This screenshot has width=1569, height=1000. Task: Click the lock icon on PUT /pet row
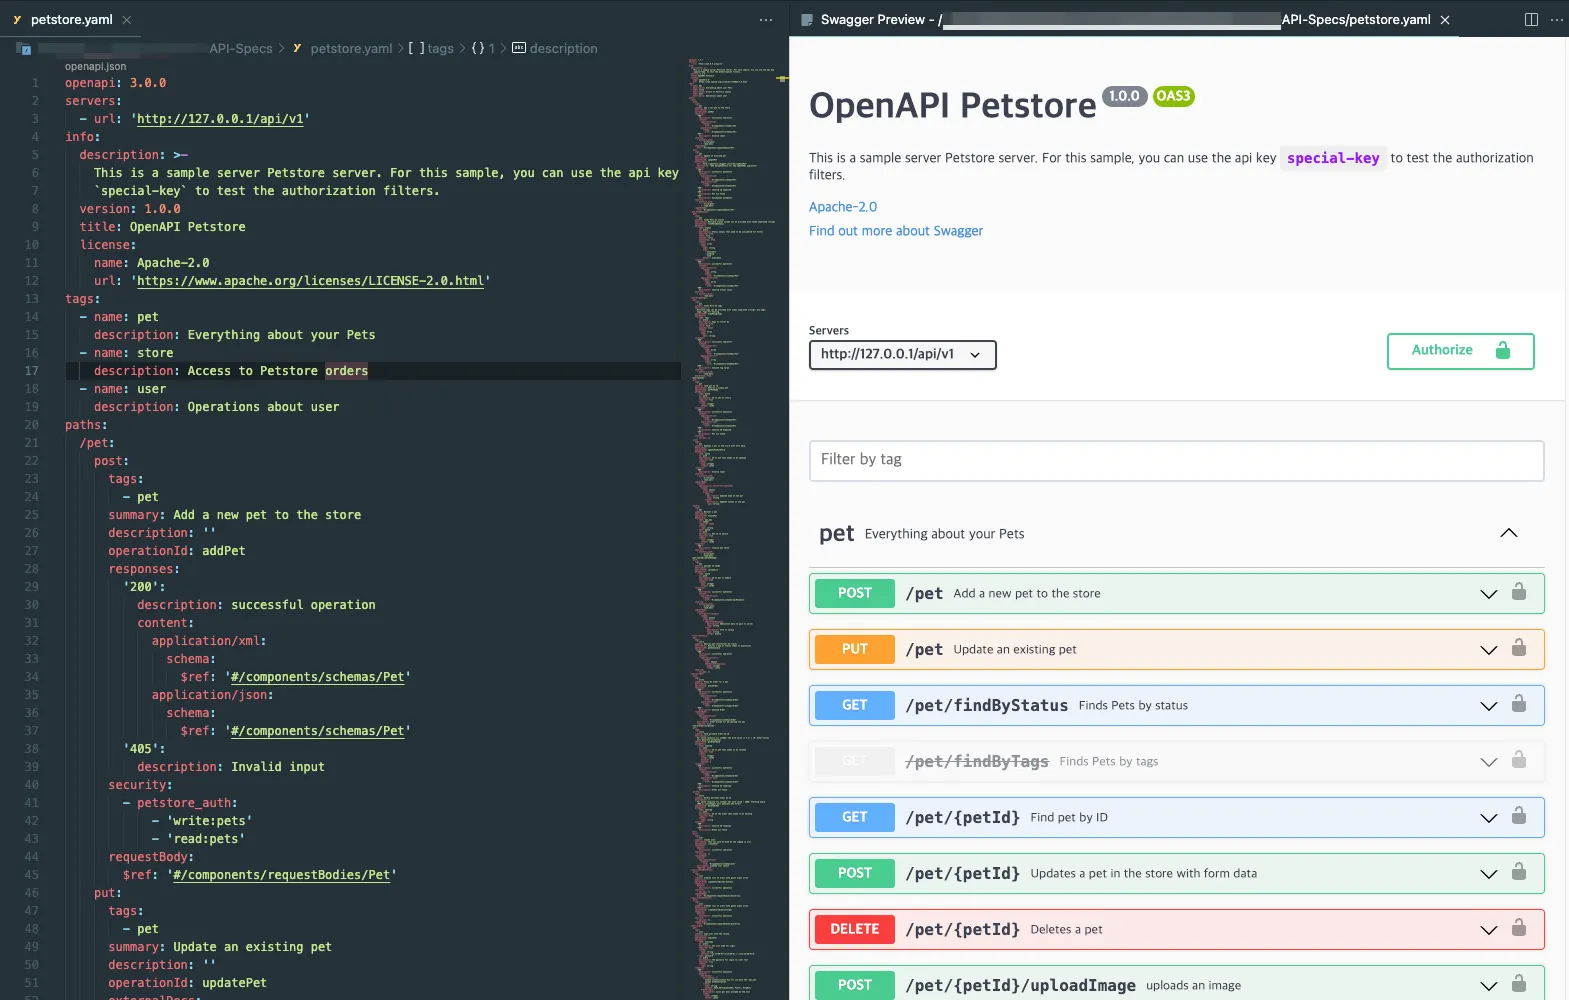click(1519, 648)
